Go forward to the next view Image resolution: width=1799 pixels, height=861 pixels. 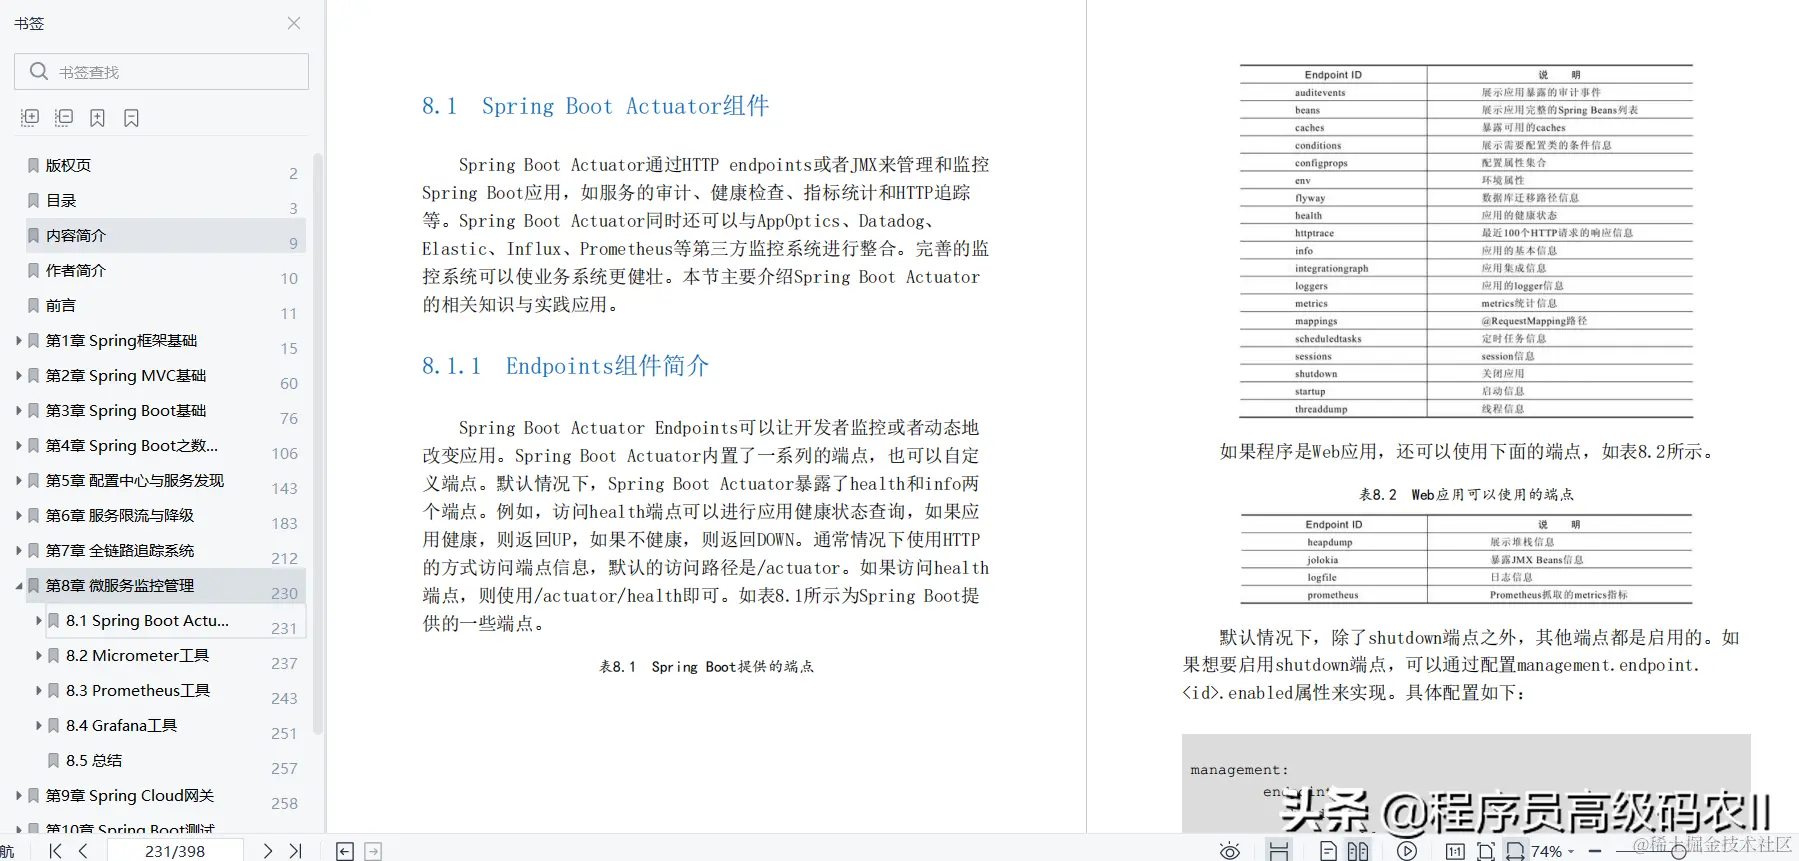pos(373,851)
